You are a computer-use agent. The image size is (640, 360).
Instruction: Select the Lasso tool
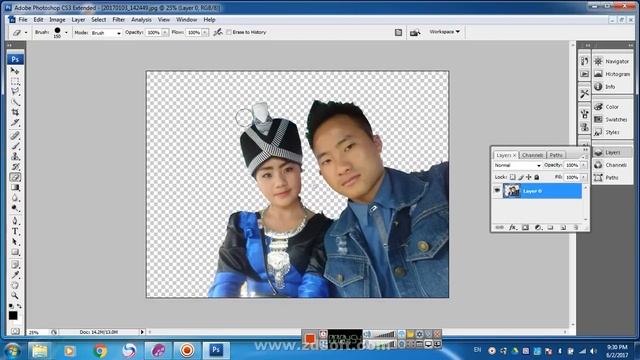(x=15, y=91)
